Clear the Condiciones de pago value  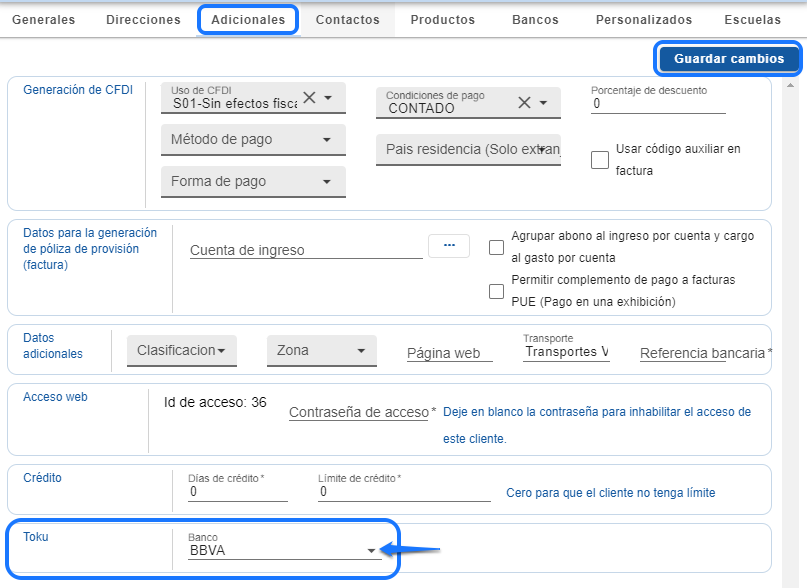coord(524,102)
